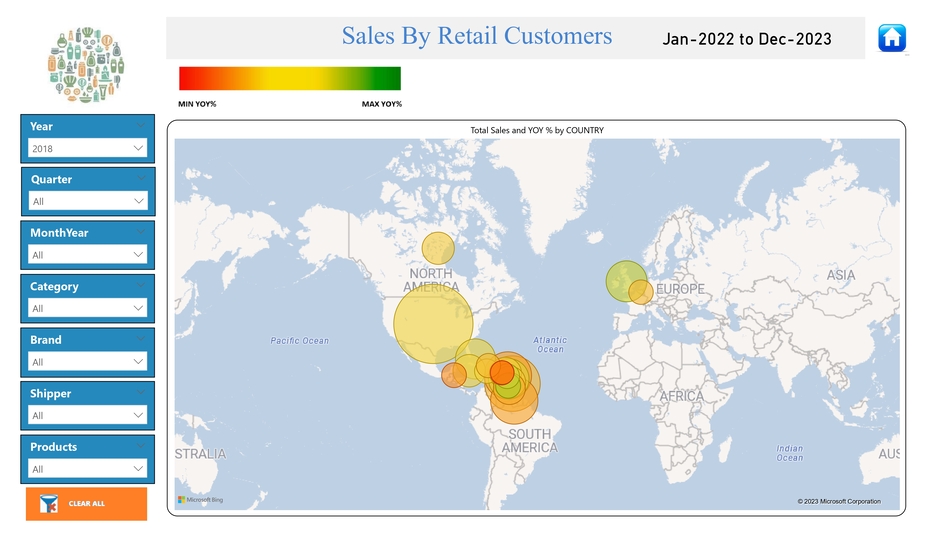Screen dimensions: 935x541
Task: Click the funnel icon on Clear All
Action: coord(48,503)
